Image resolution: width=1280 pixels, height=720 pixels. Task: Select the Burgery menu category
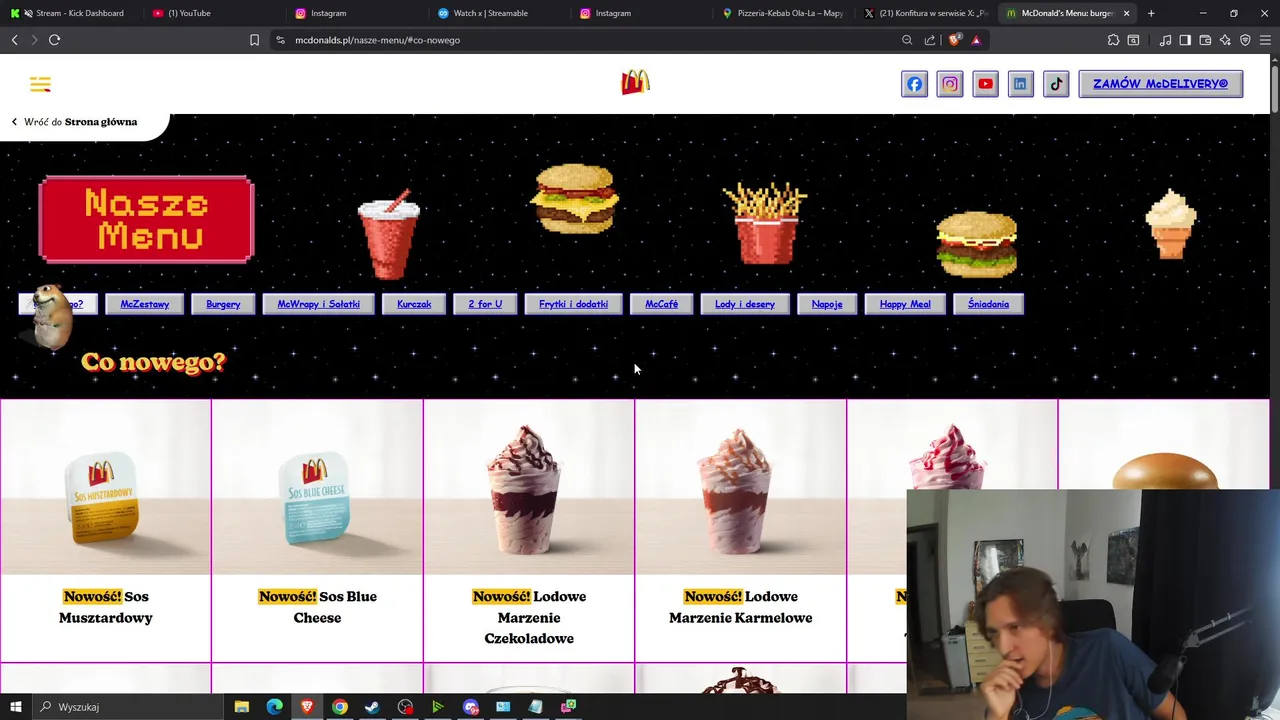[x=223, y=304]
